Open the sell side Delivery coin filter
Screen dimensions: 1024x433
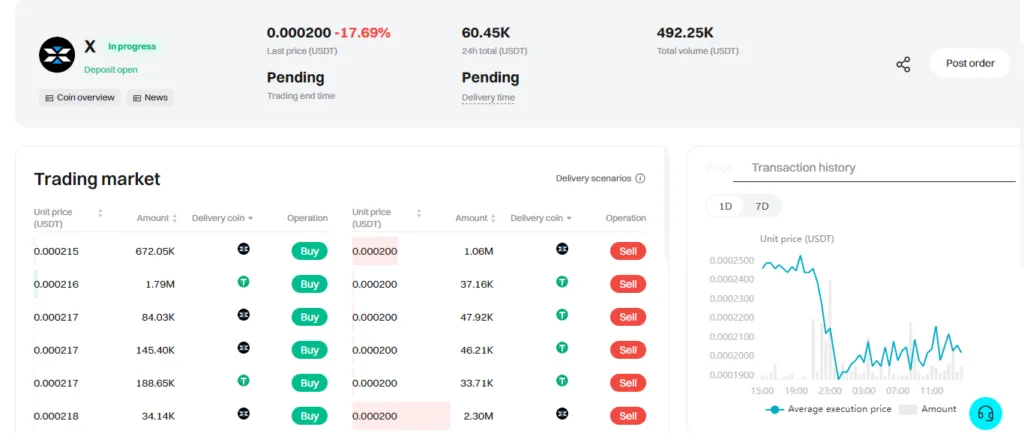[x=541, y=218]
